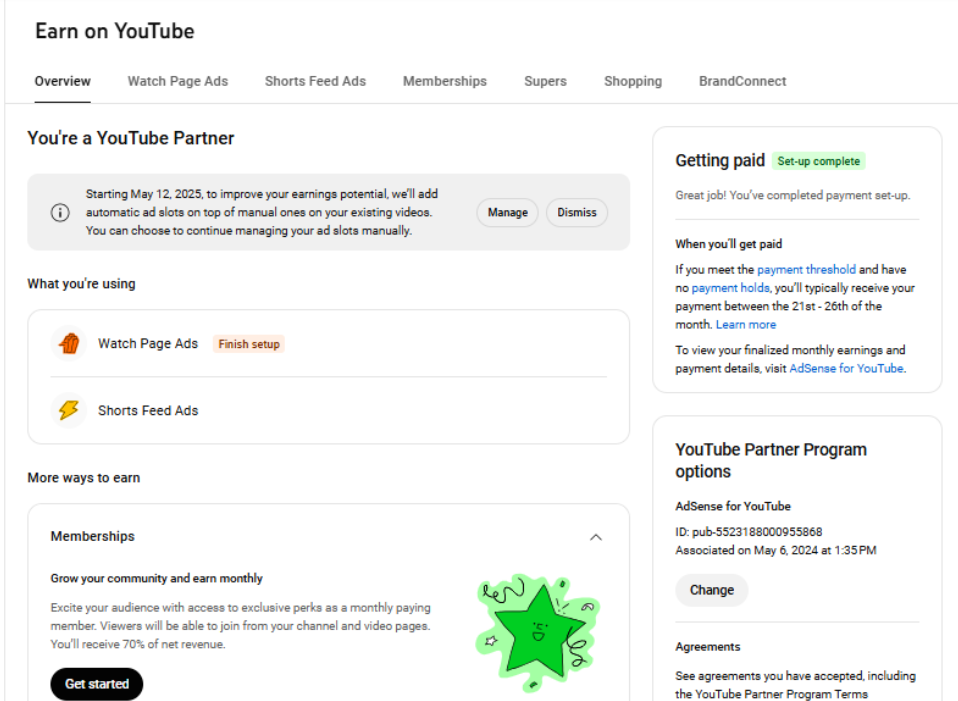Click the Watch Page Ads orange icon

[69, 344]
